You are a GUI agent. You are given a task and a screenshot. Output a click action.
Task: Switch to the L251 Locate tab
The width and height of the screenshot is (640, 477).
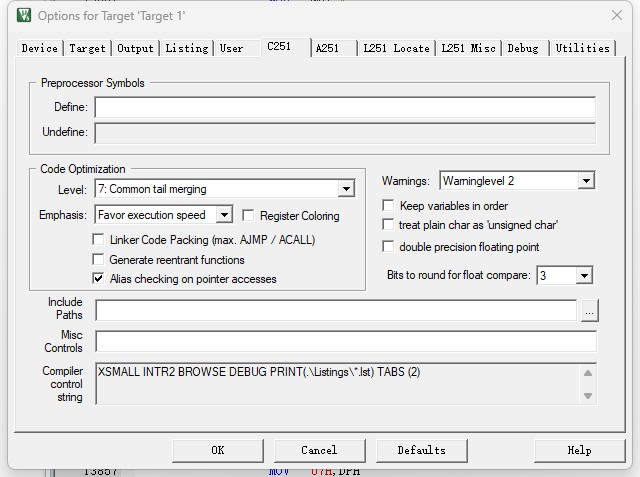(x=396, y=48)
